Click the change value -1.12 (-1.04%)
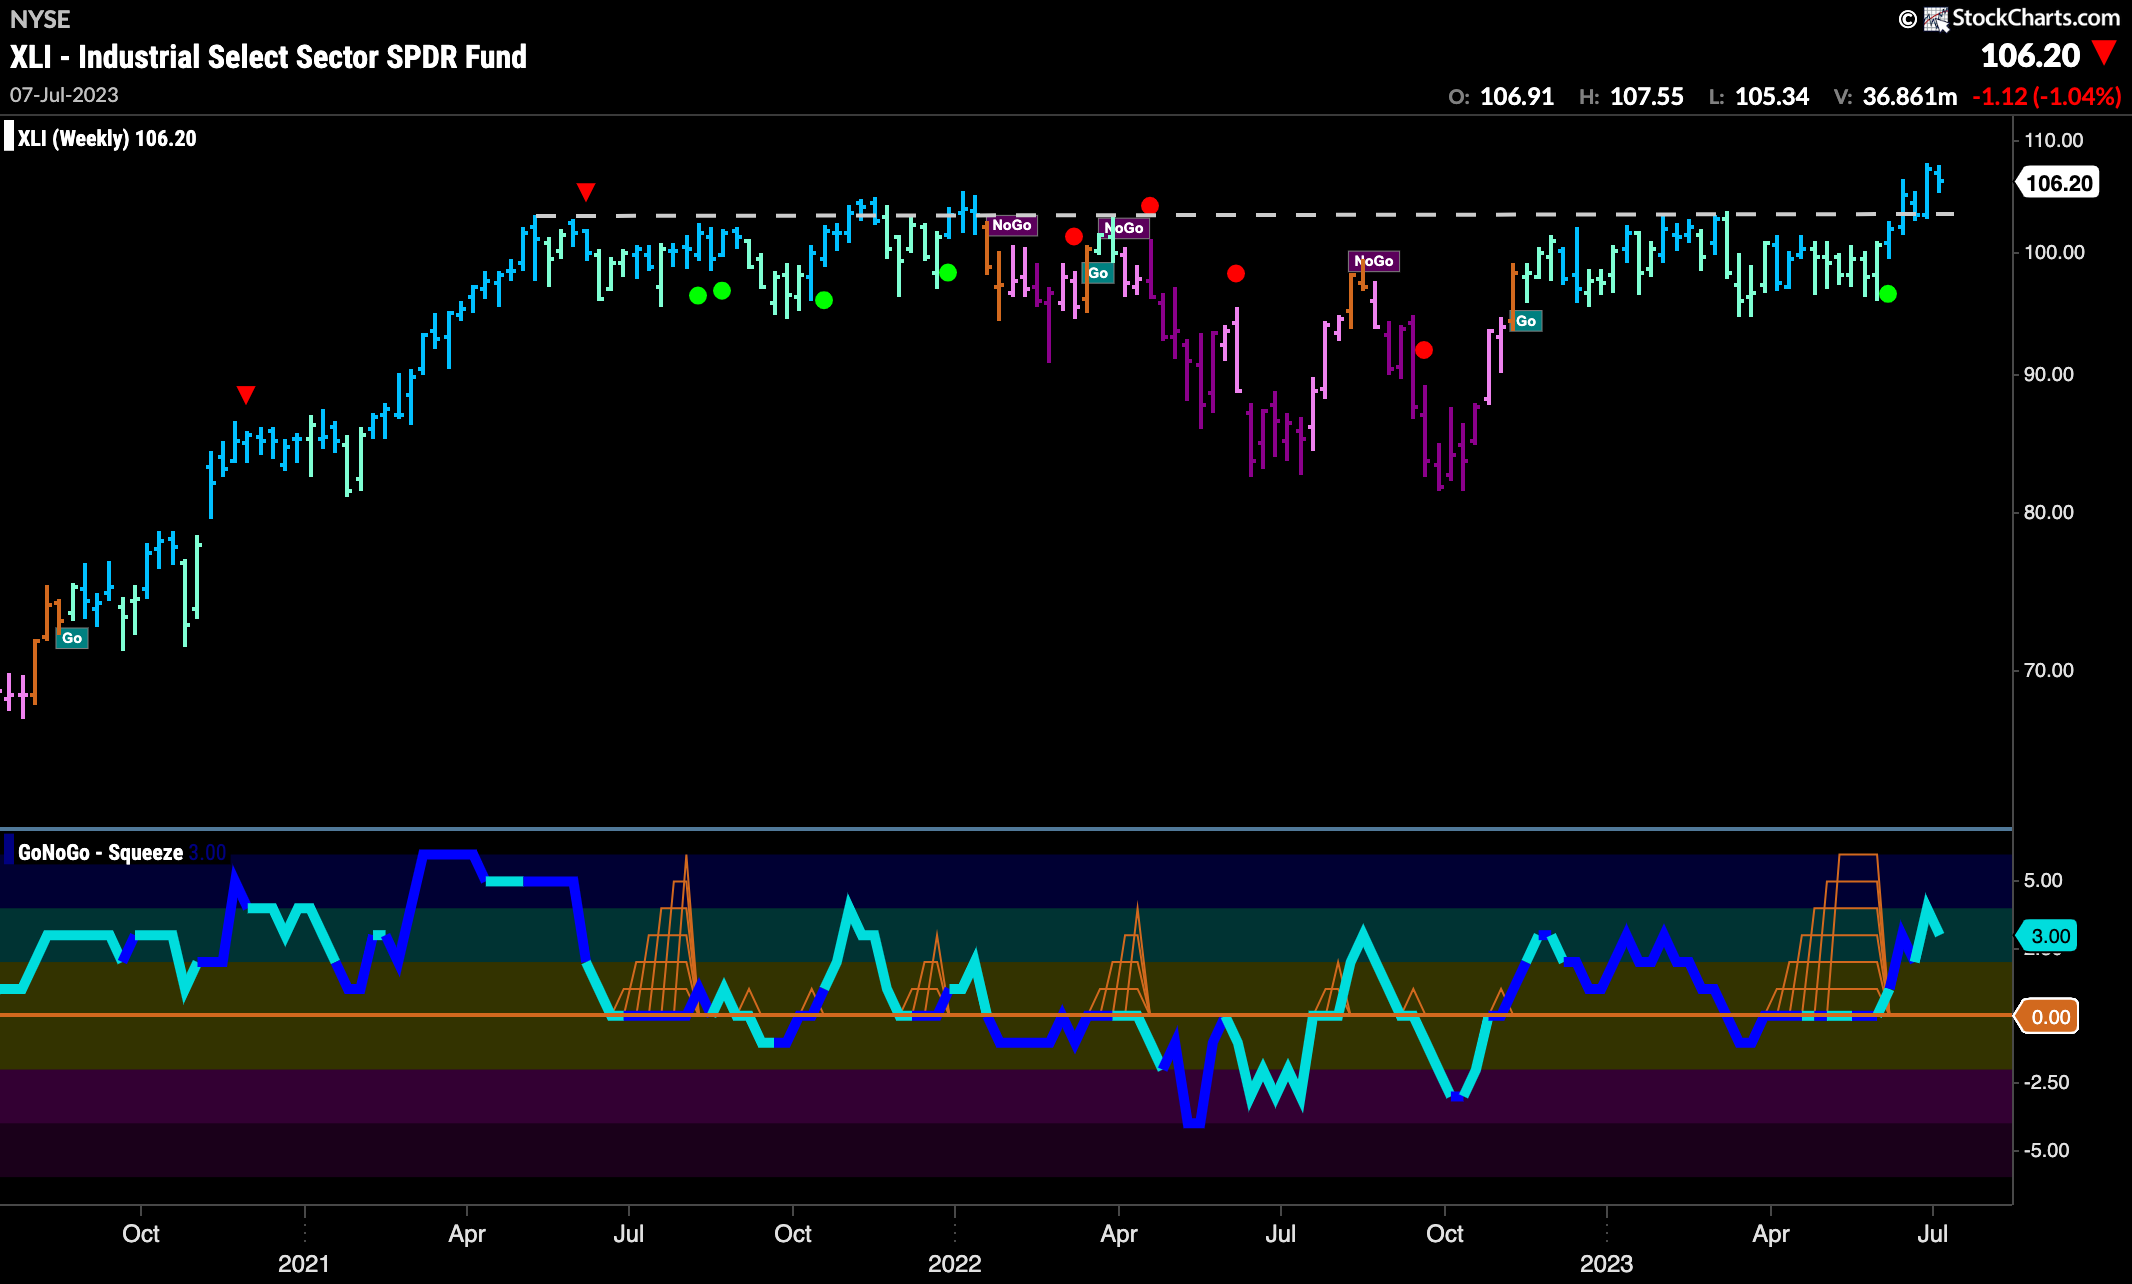 tap(2046, 97)
